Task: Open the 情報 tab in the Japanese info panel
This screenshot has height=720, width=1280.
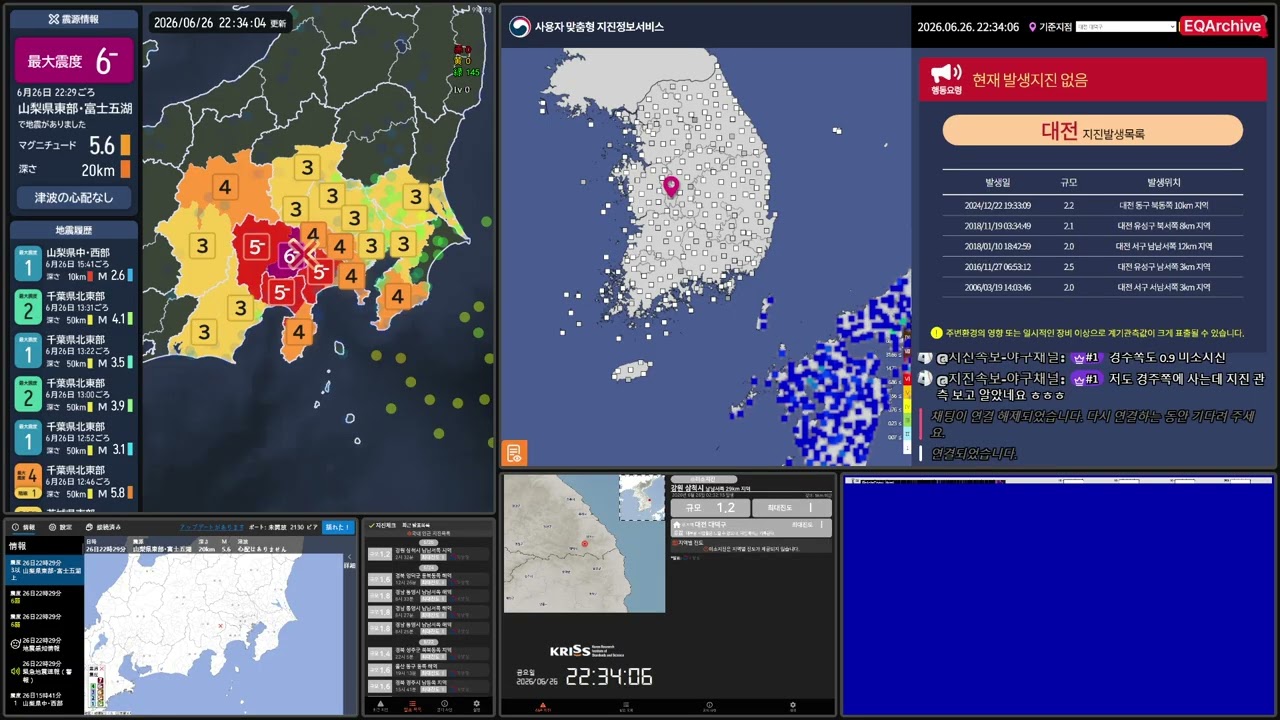Action: [23, 527]
